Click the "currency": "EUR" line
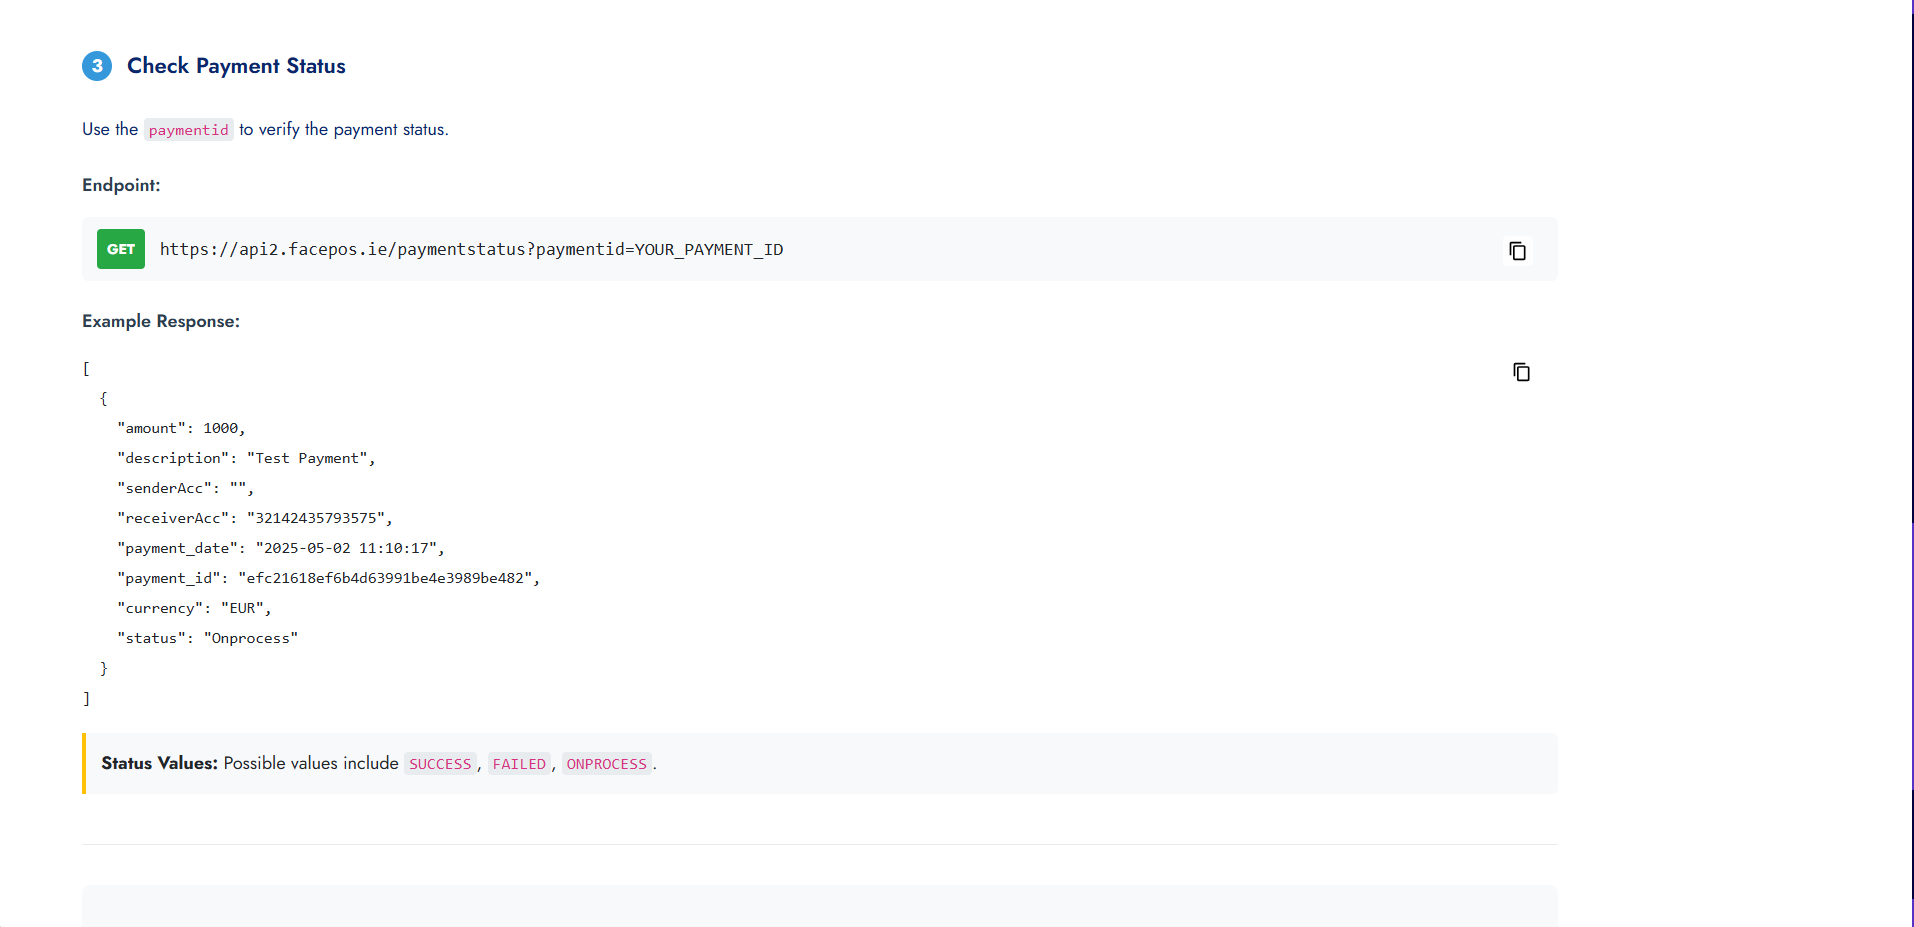Viewport: 1914px width, 927px height. [194, 608]
